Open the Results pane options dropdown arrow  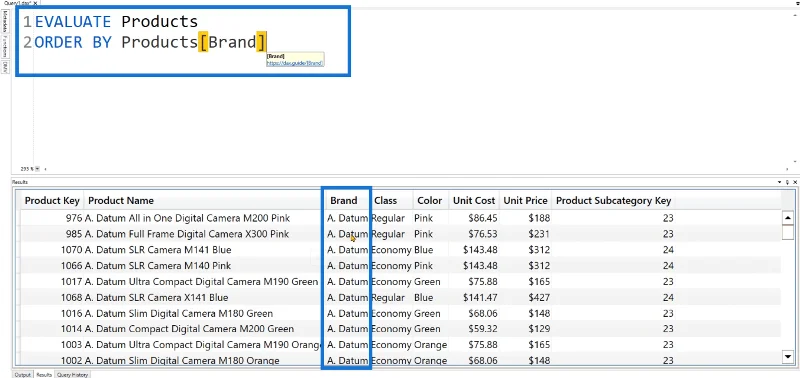(780, 182)
